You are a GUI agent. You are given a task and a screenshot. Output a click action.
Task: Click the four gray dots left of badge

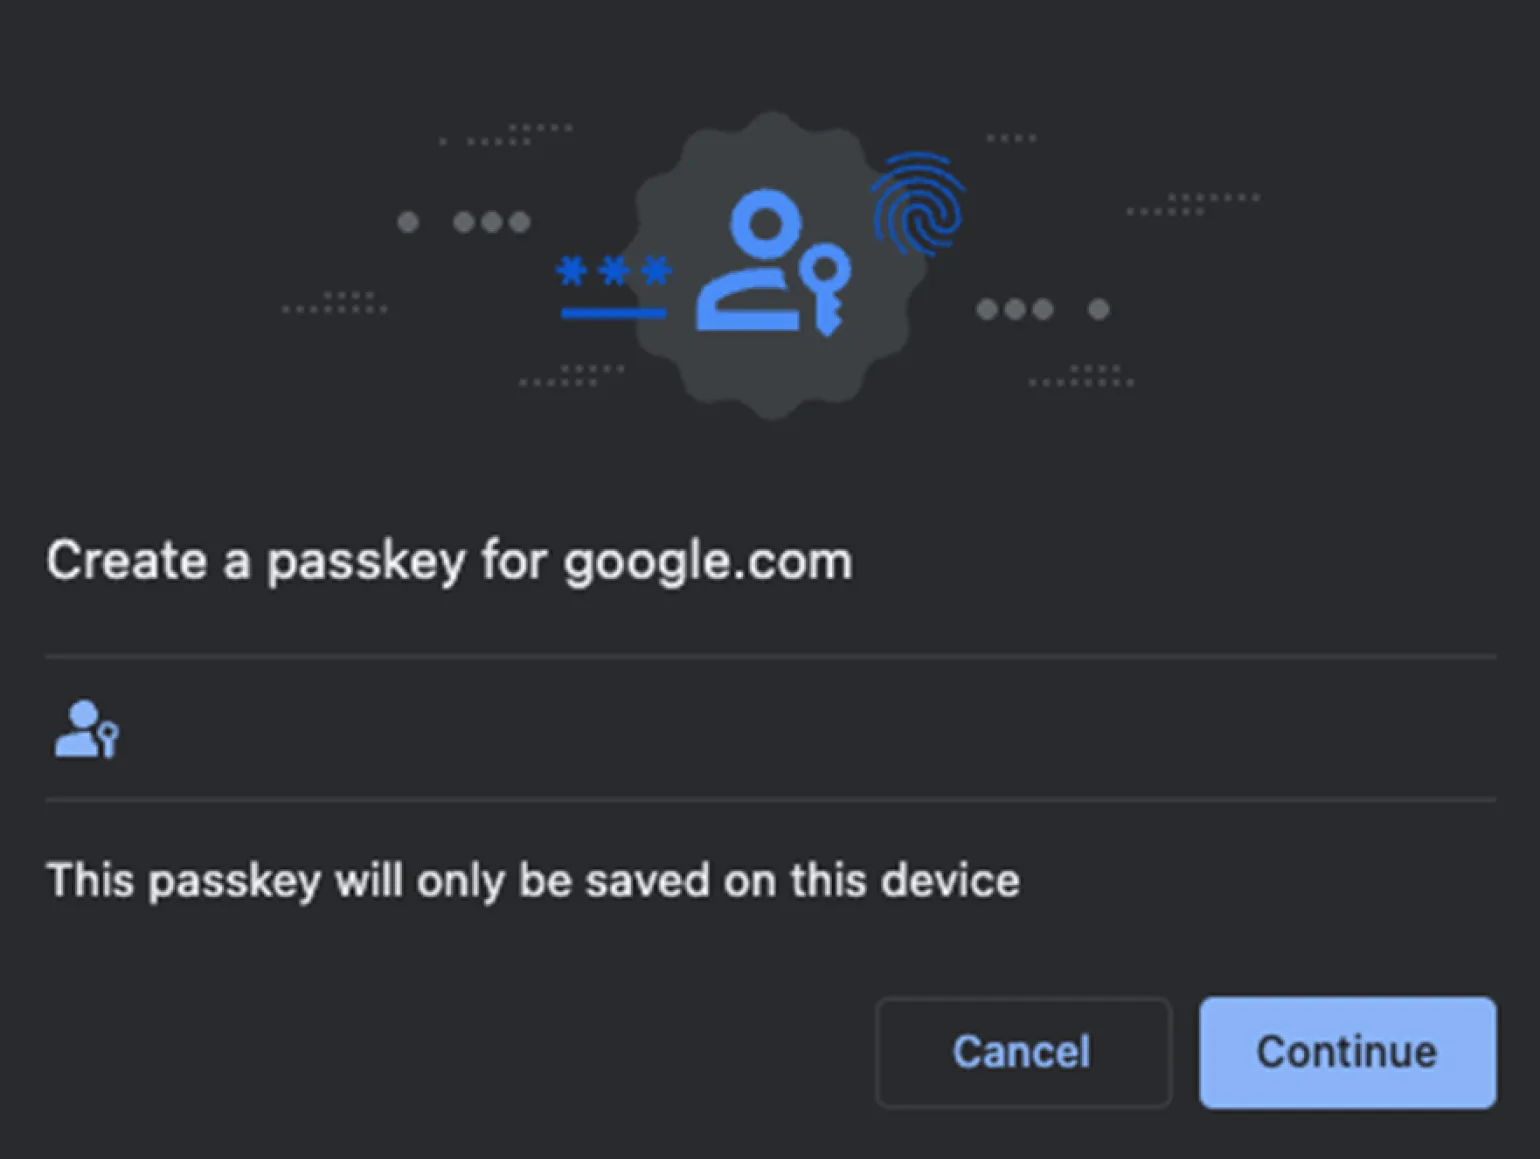465,221
